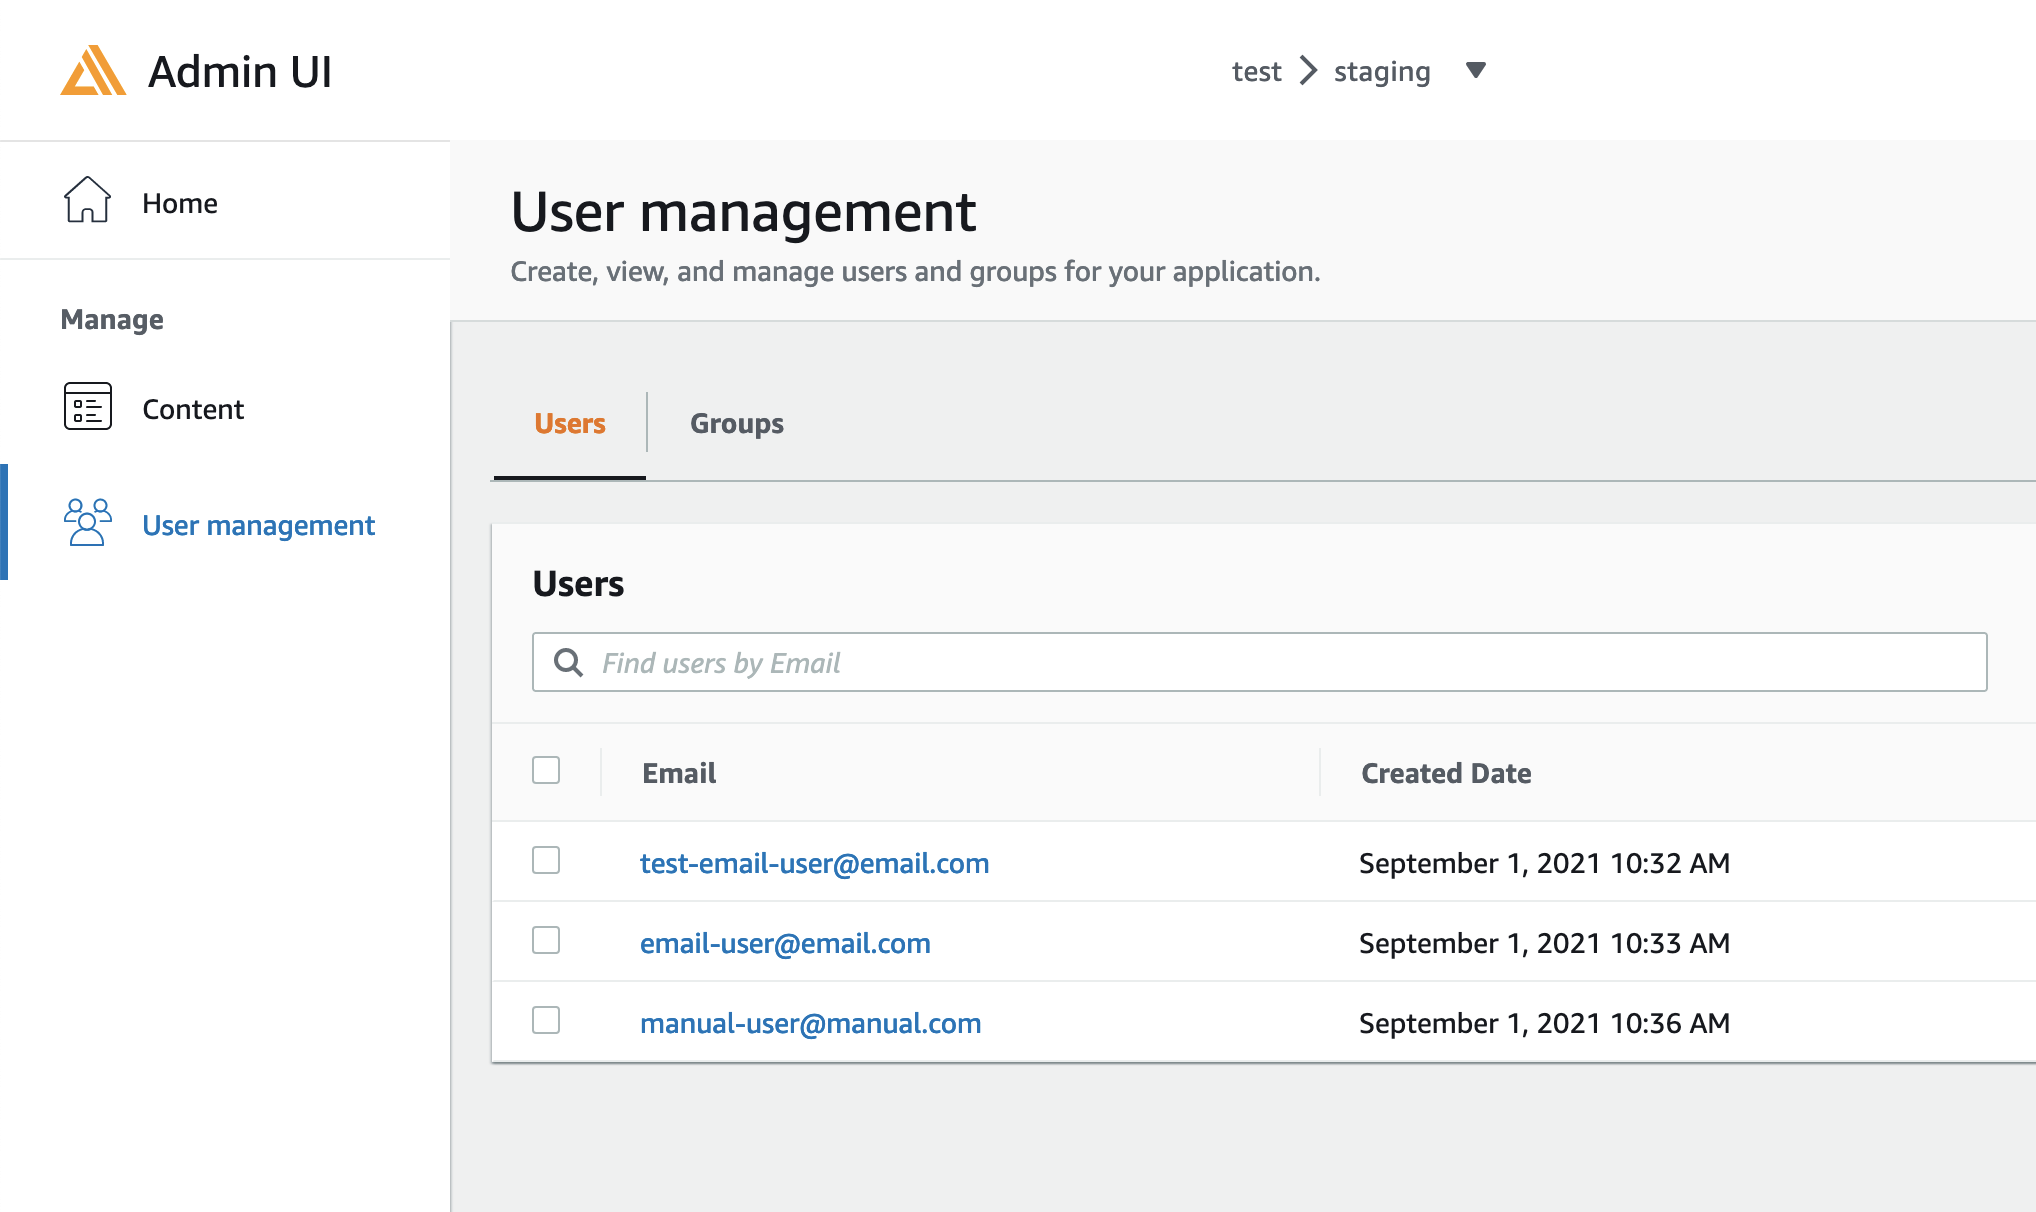2036x1212 pixels.
Task: Open the User management sidebar link
Action: 258,525
